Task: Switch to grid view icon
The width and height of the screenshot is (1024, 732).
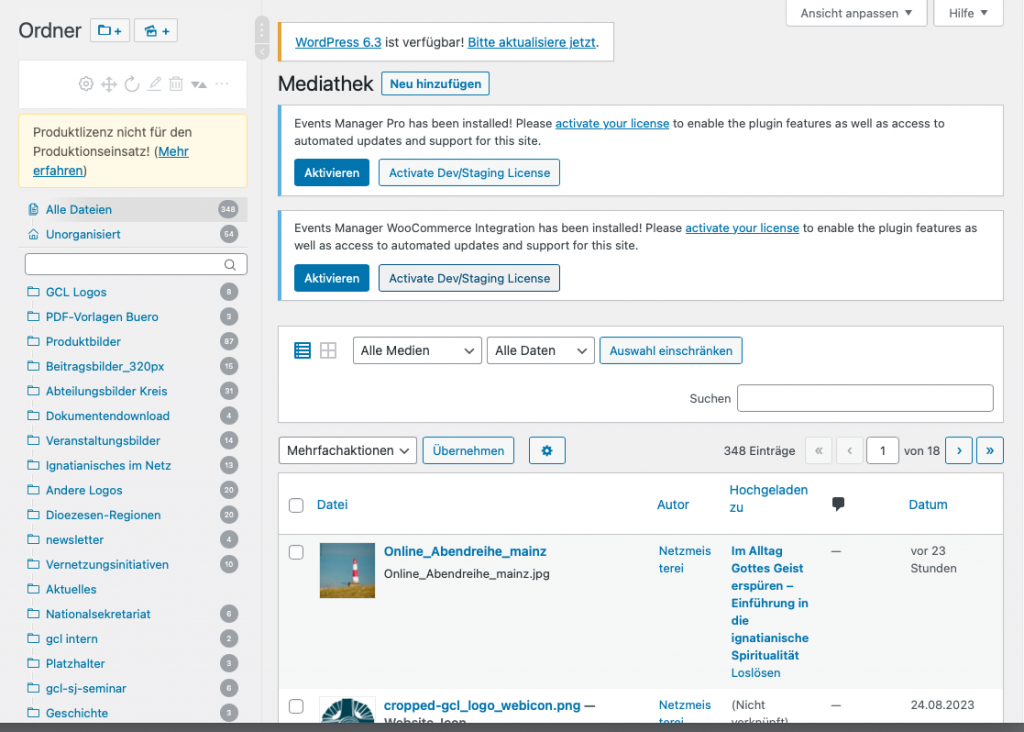Action: point(328,351)
